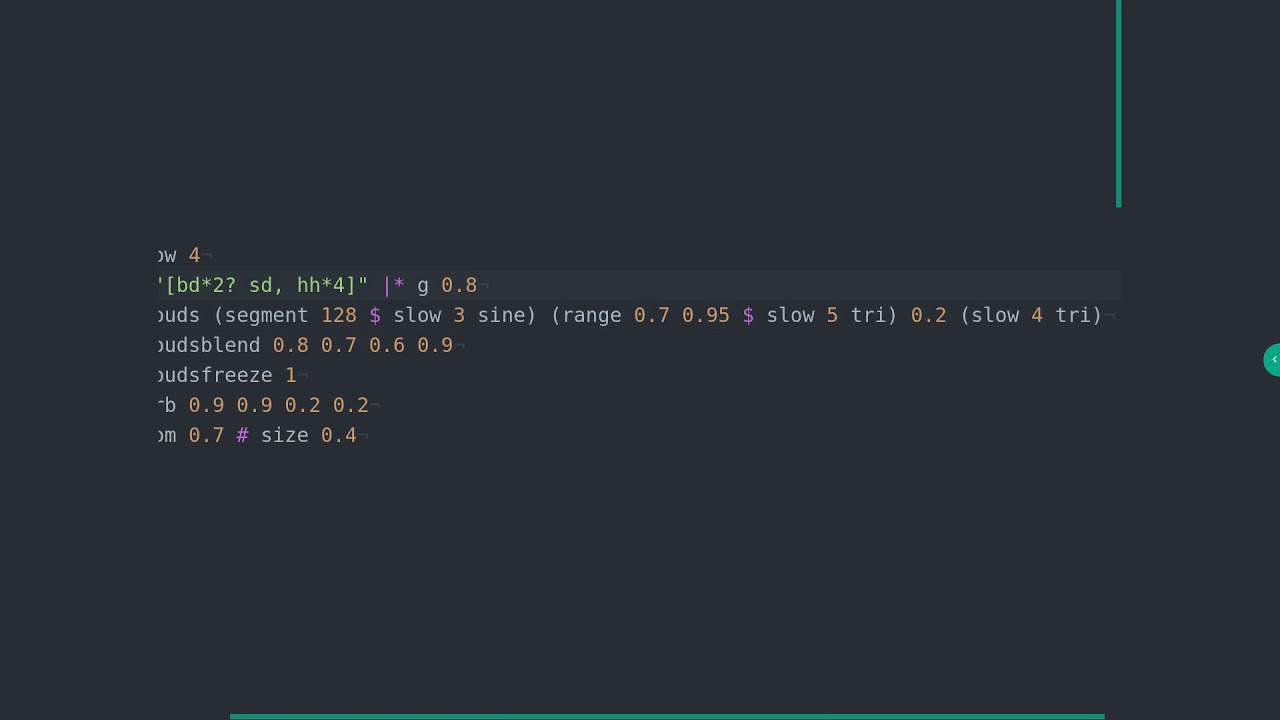
Task: Click the size value 0.4
Action: (x=339, y=435)
